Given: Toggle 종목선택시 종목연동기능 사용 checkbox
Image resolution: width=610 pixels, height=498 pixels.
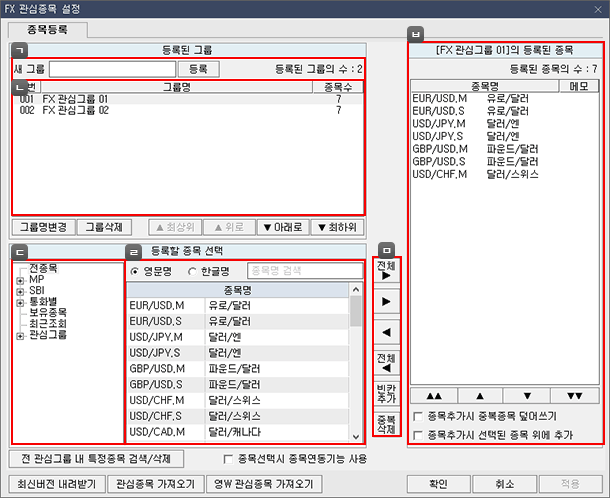Looking at the screenshot, I should click(228, 459).
